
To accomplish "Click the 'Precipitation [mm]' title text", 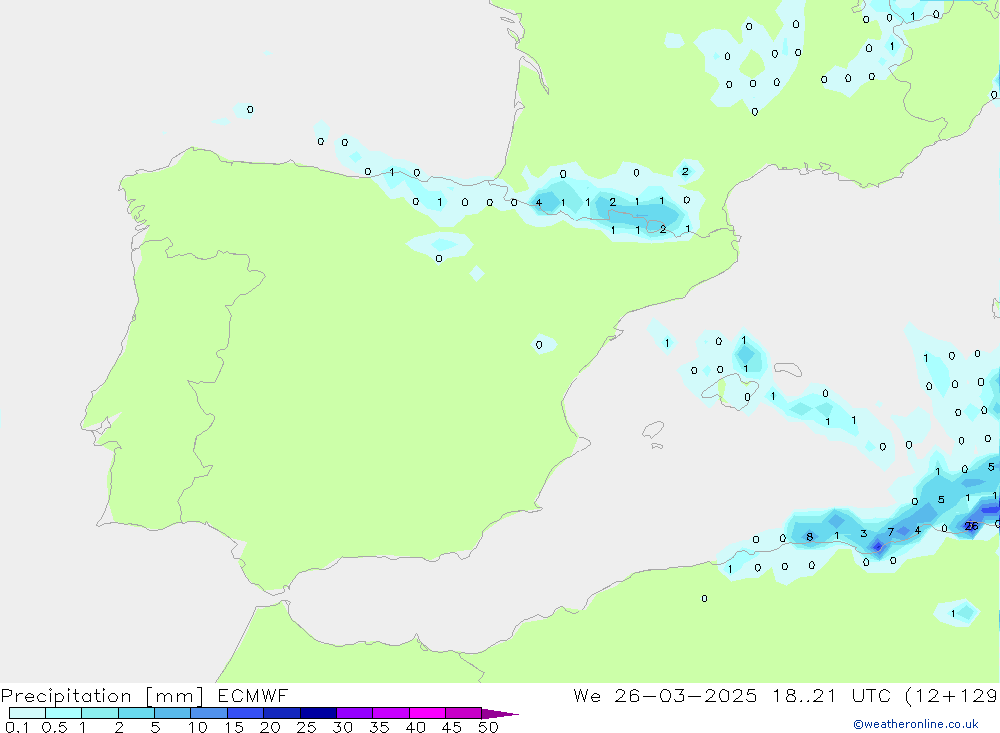I will (x=102, y=695).
